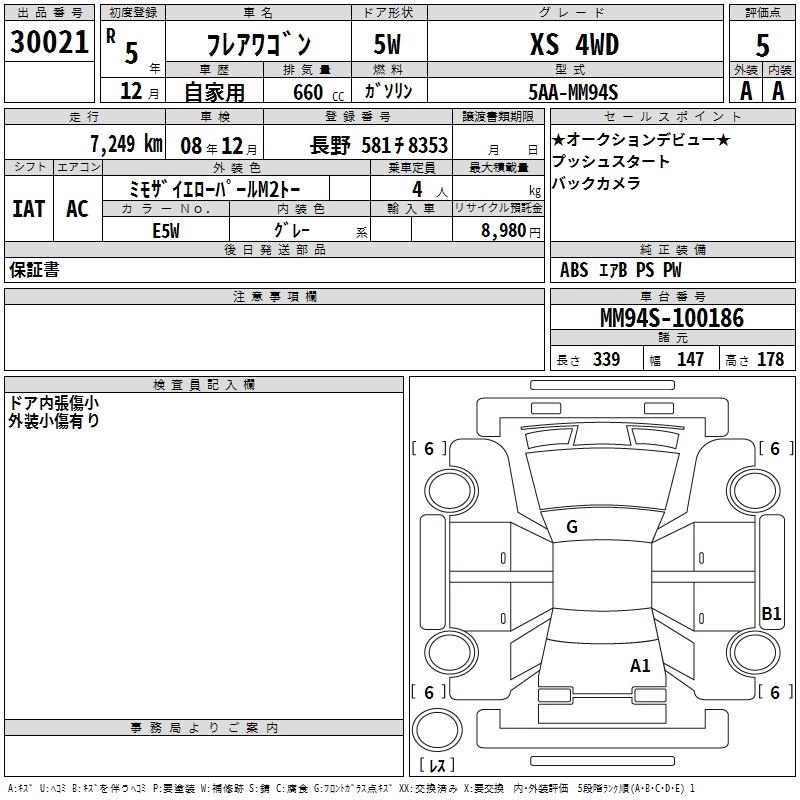Click color number E5W

tap(166, 231)
